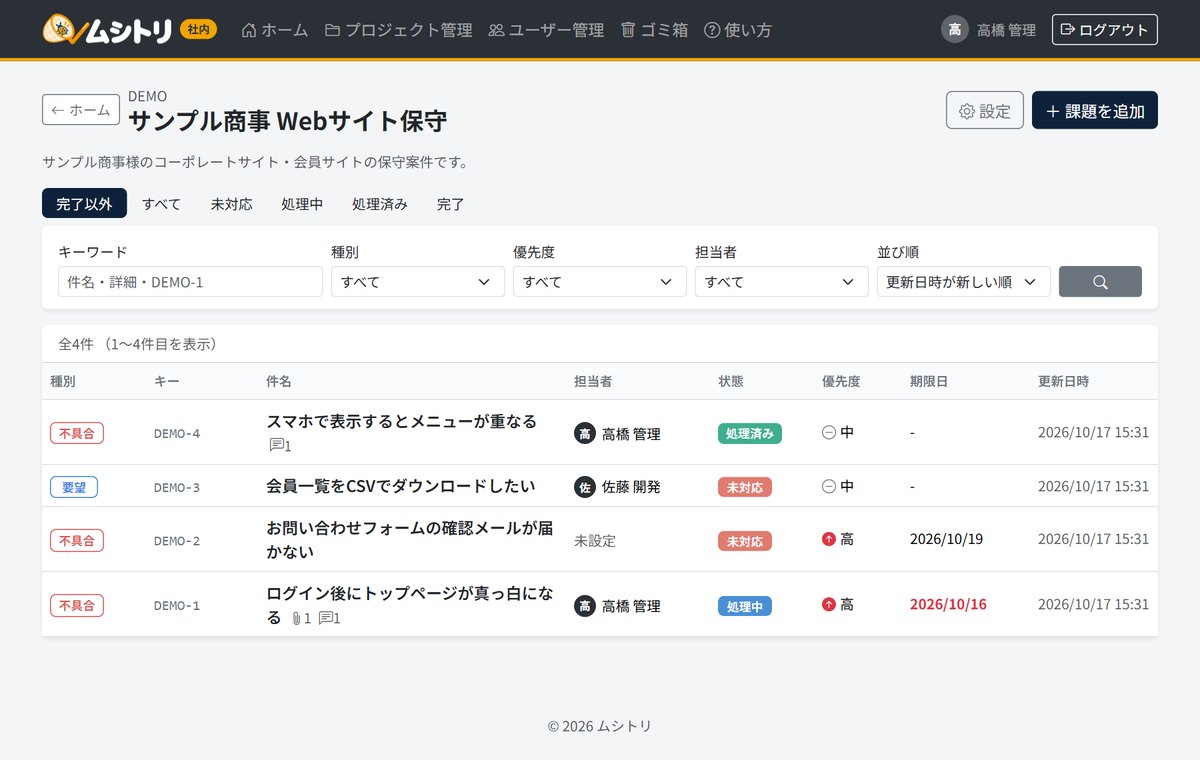The height and width of the screenshot is (760, 1200).
Task: Click the DEMO-1 key cell
Action: coord(177,606)
